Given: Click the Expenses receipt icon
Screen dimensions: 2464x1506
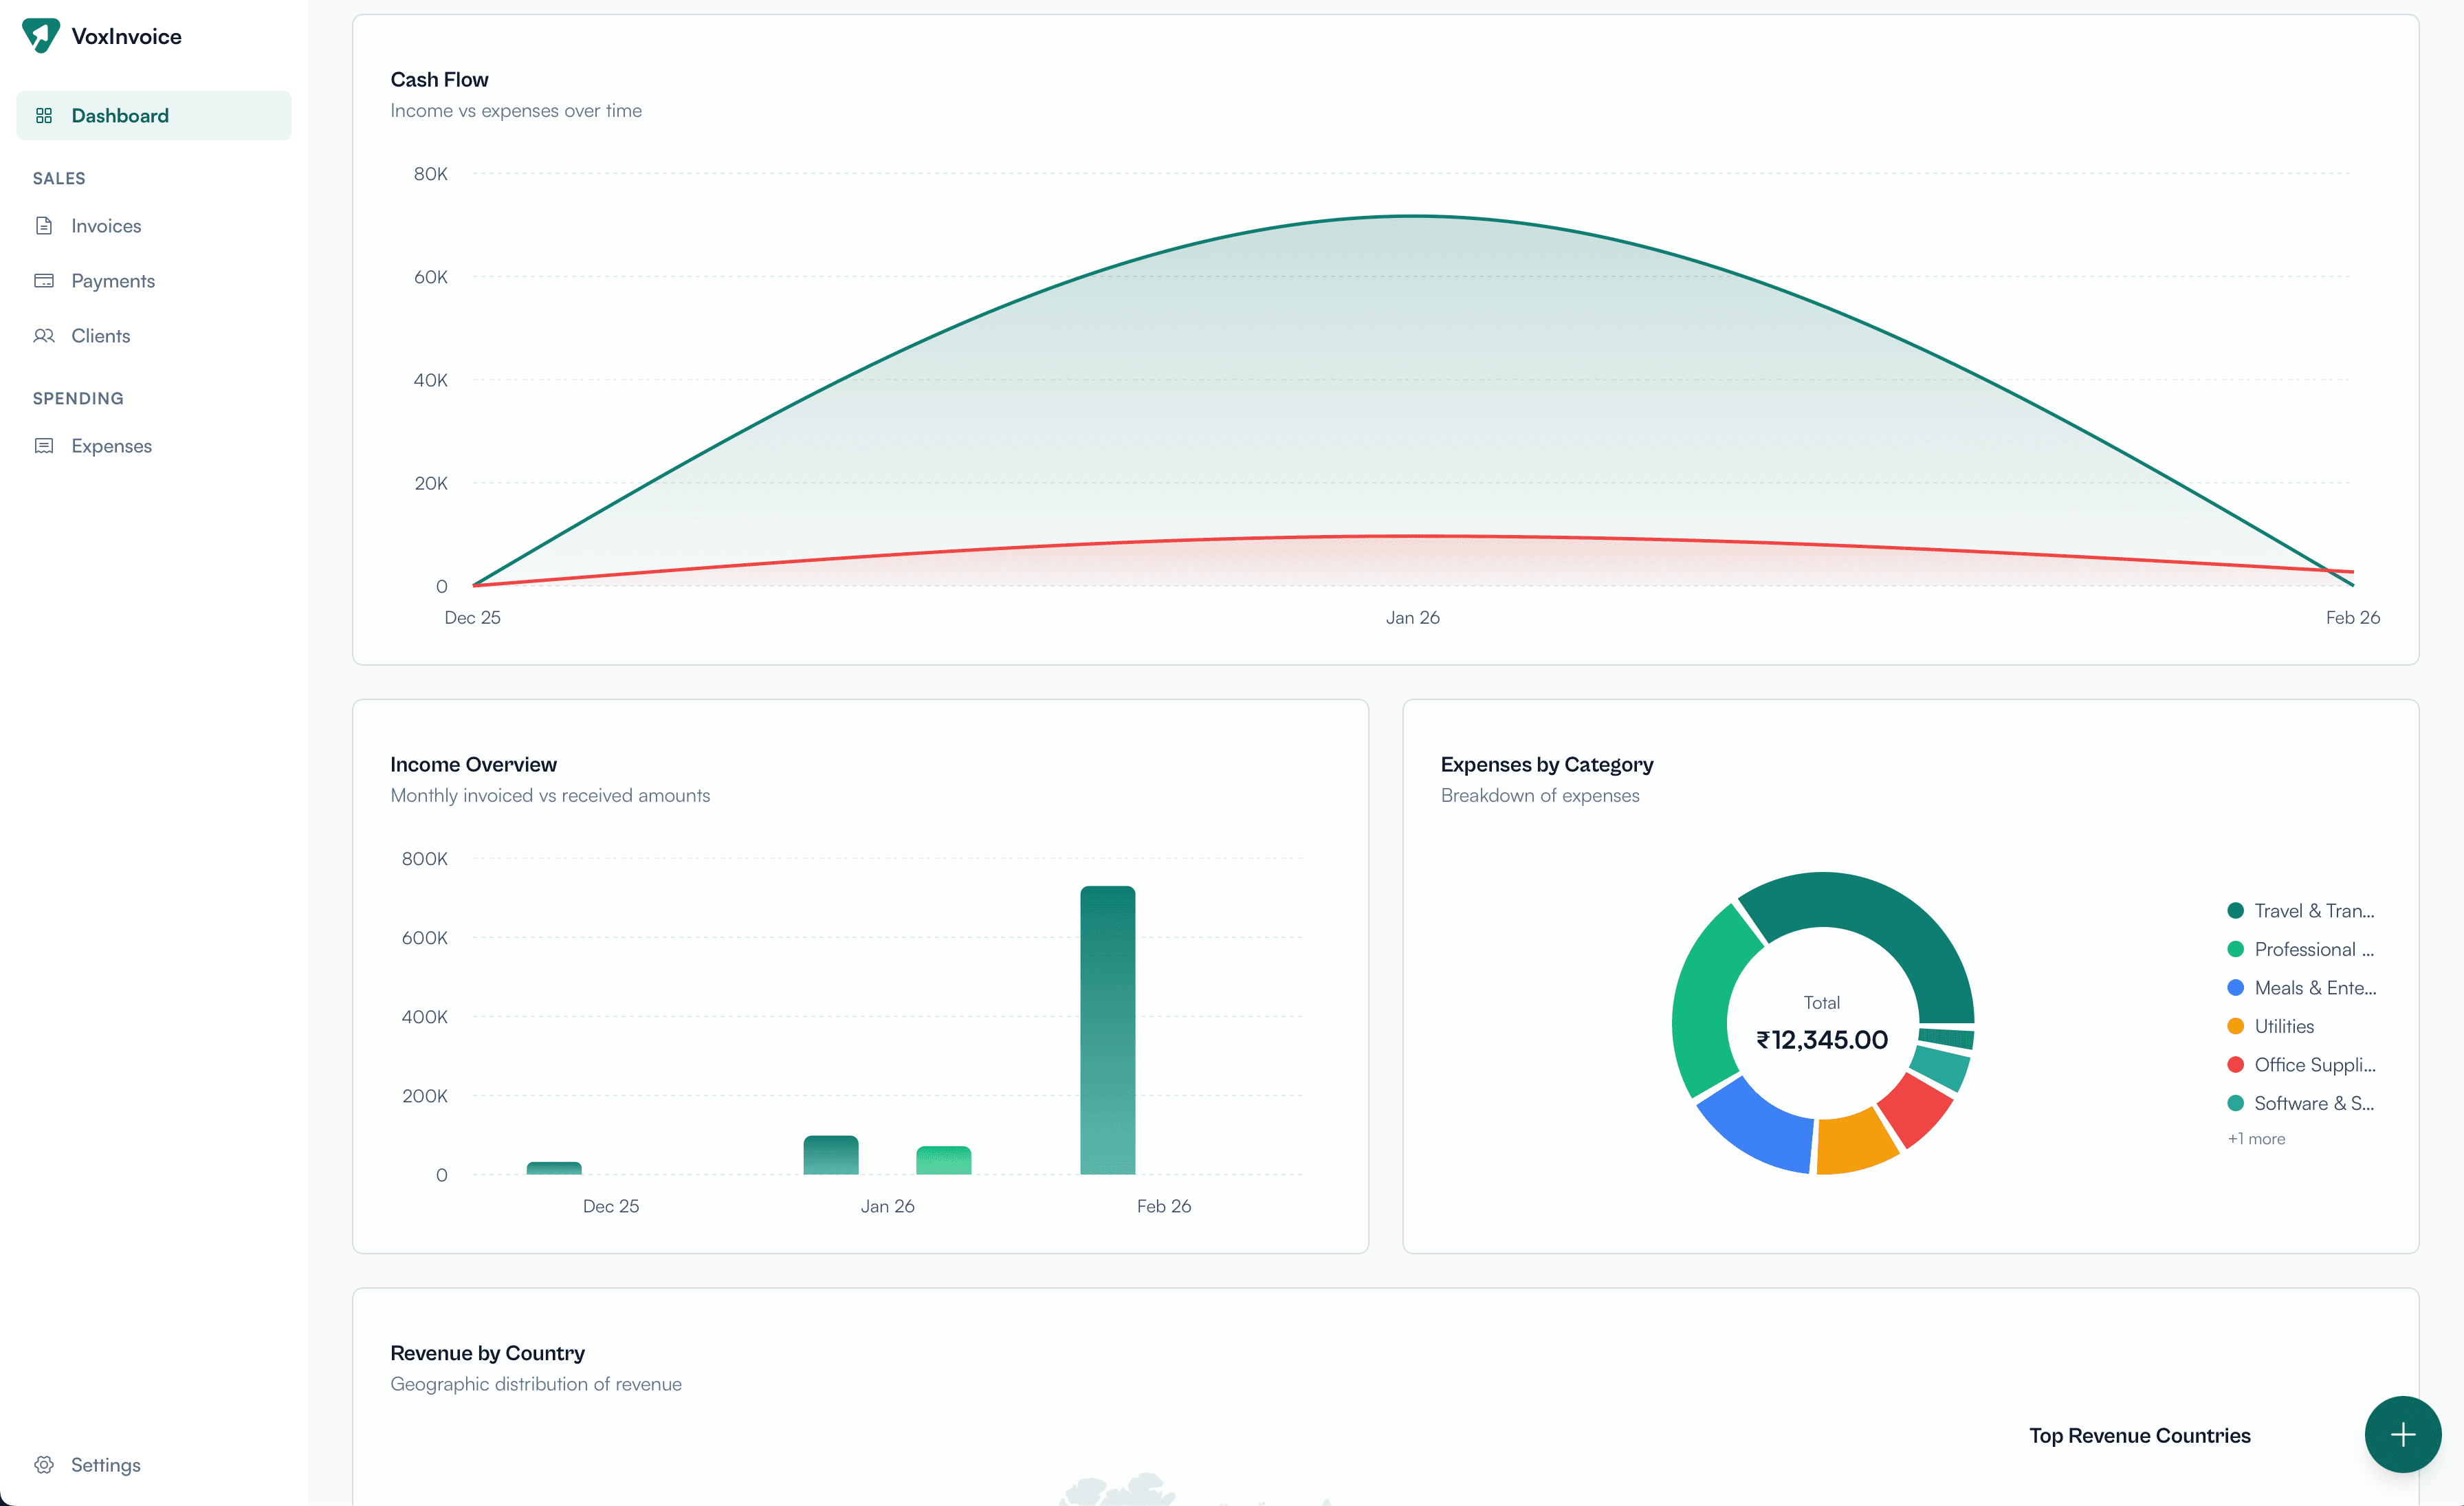Looking at the screenshot, I should point(44,446).
